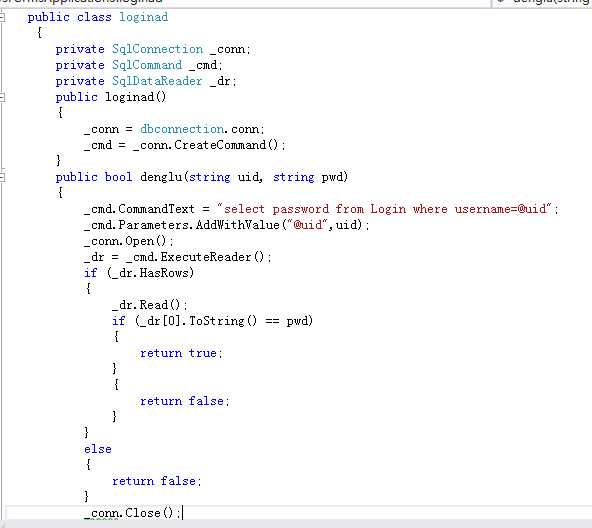Collapse the loginad() constructor outlining marker
This screenshot has height=528, width=592.
2,98
